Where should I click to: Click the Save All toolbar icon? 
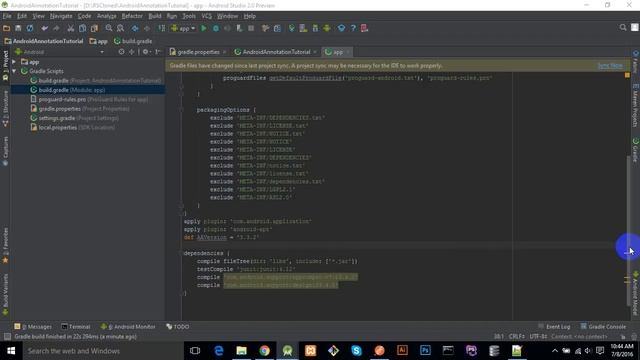point(18,28)
